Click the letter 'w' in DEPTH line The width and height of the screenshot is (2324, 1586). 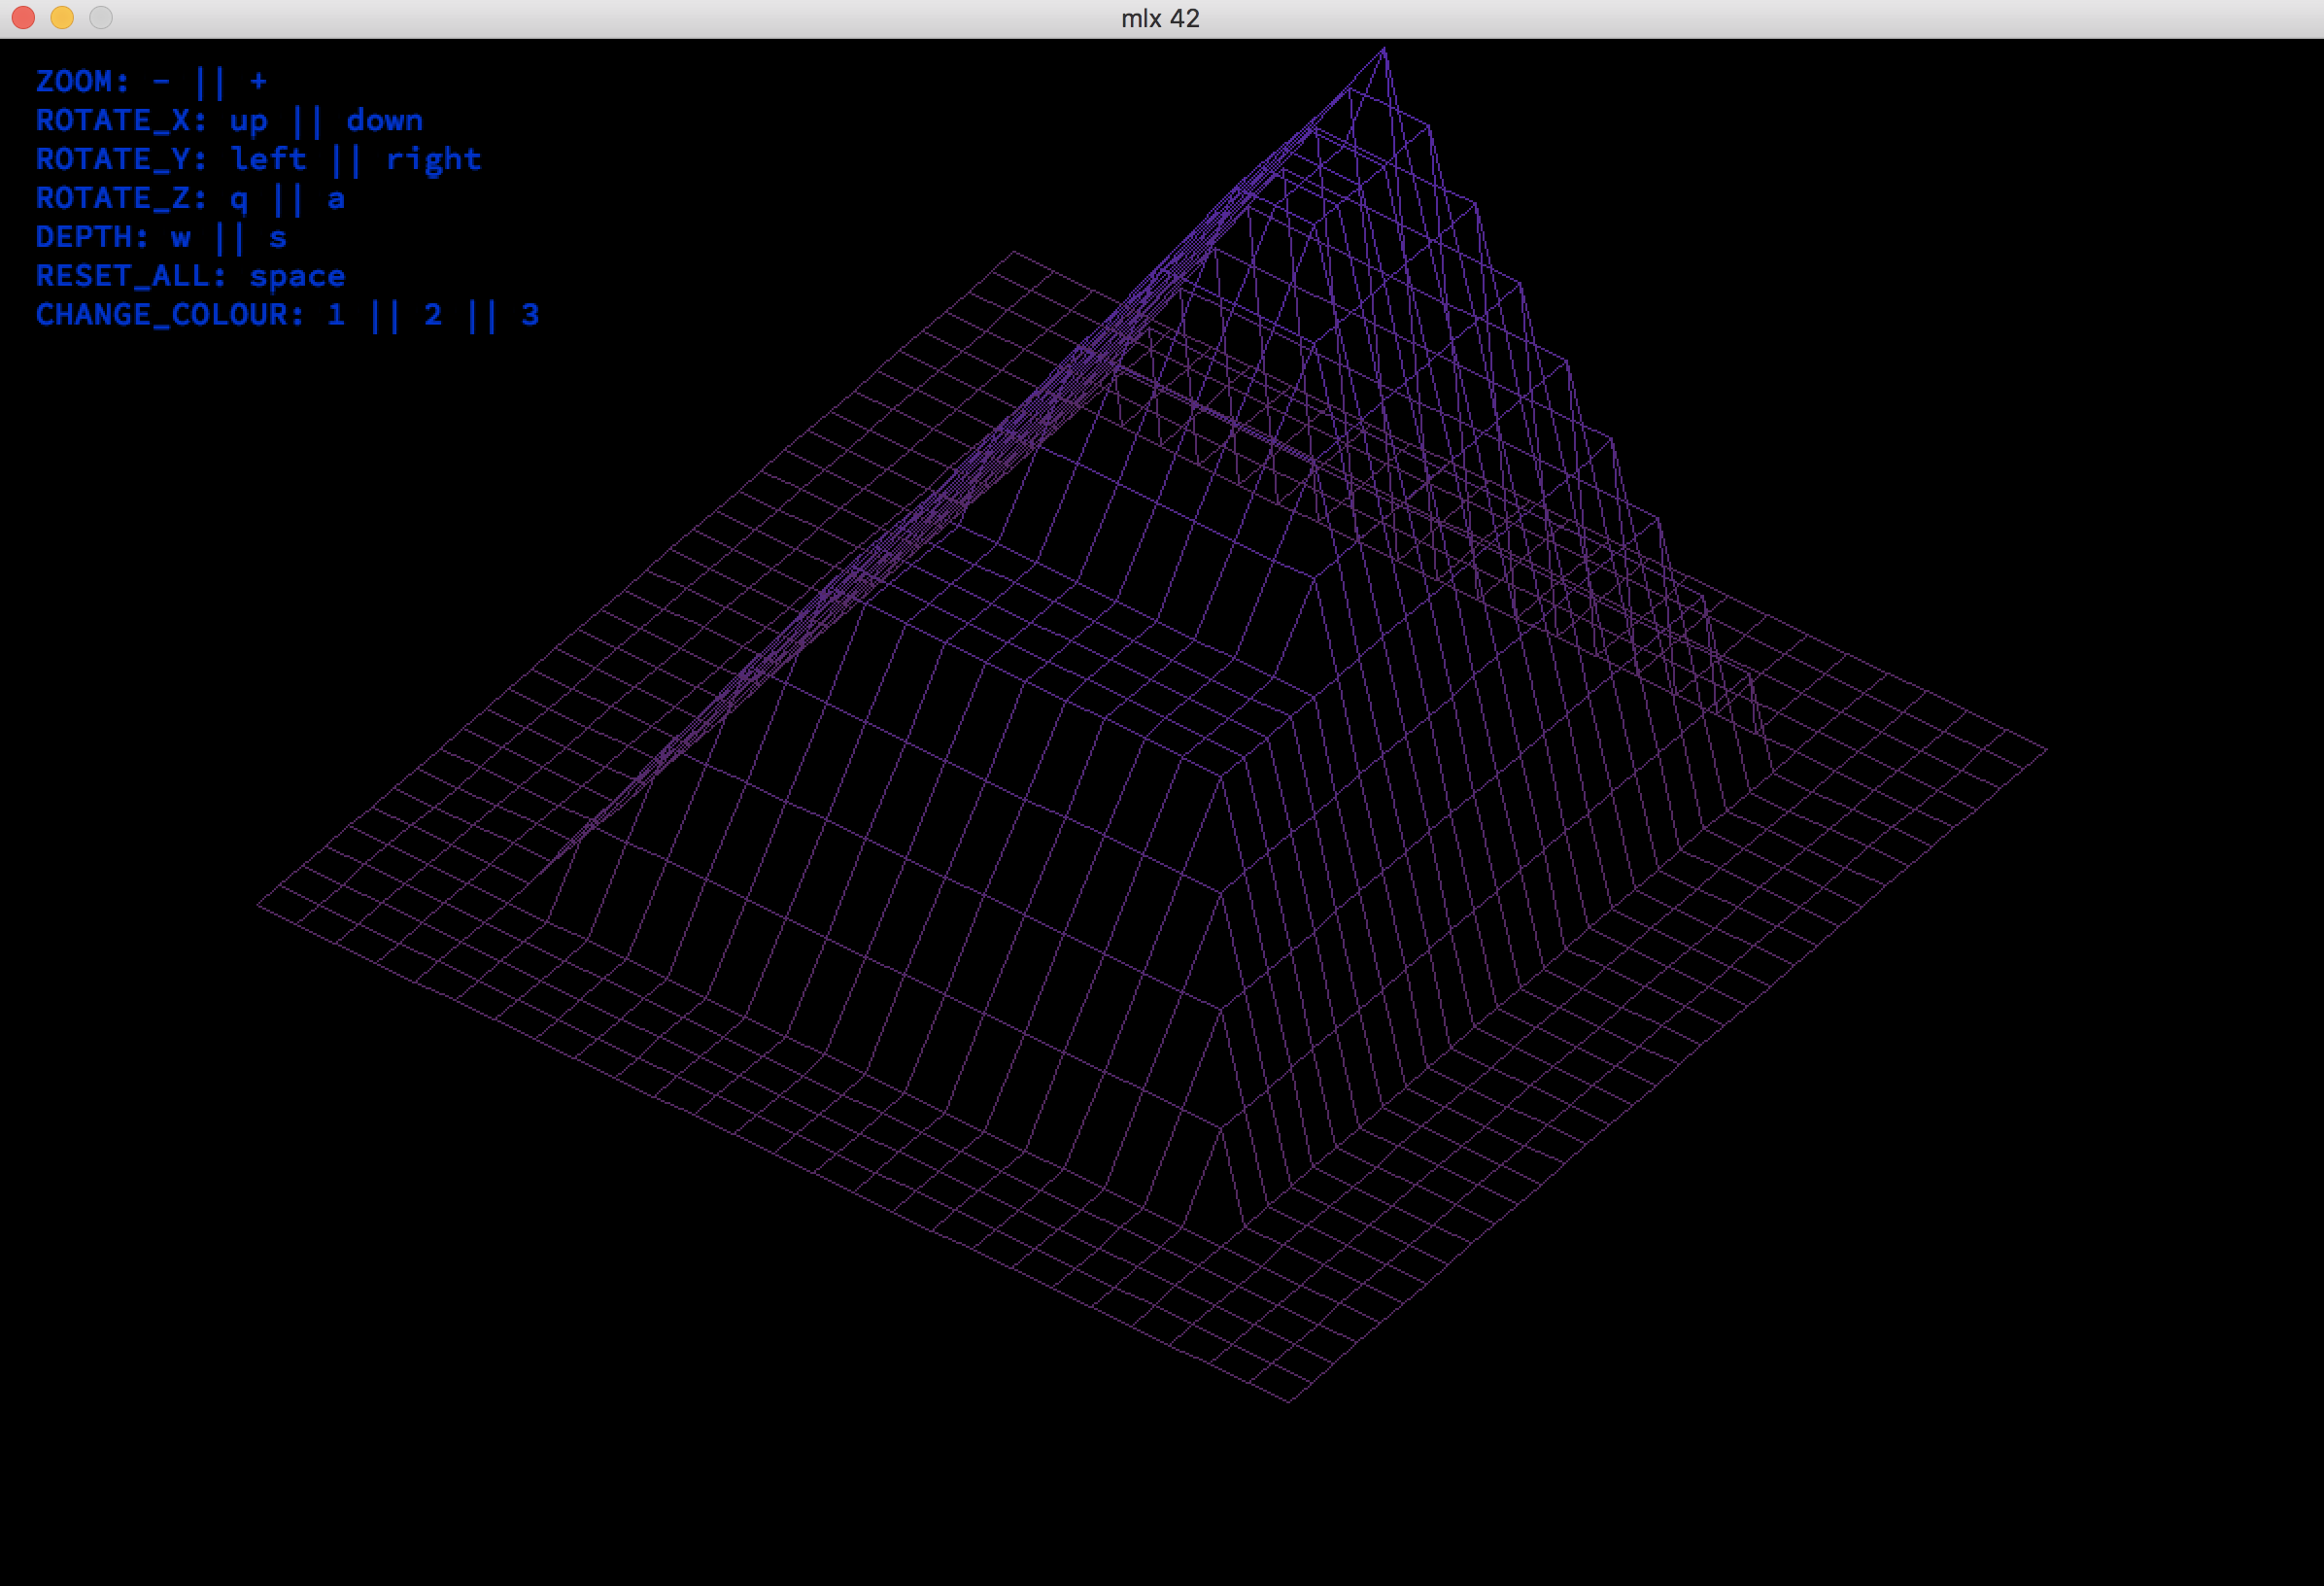[180, 238]
